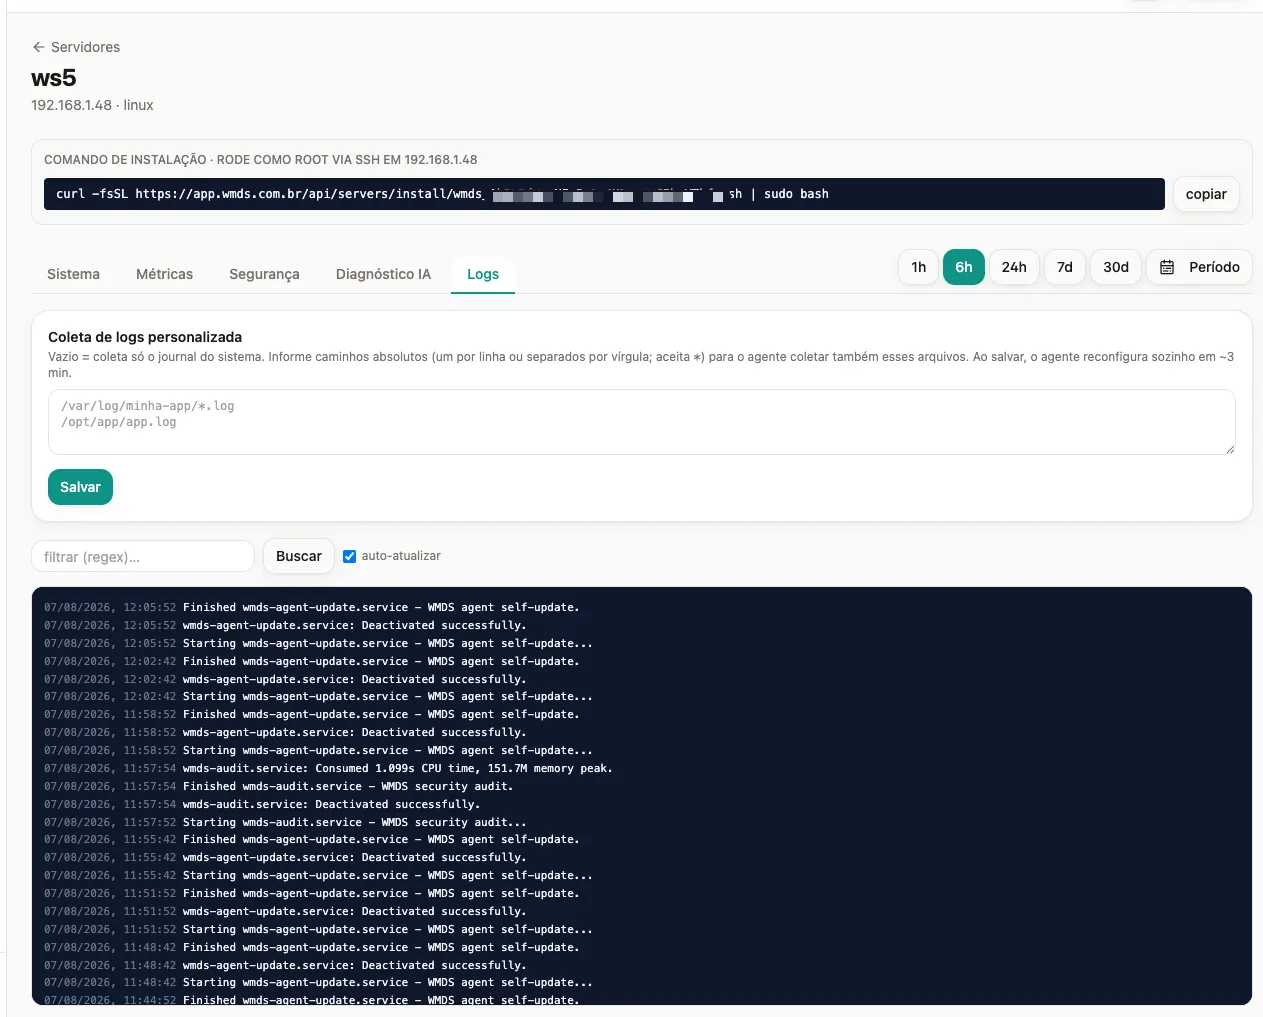This screenshot has width=1263, height=1017.
Task: Open the Sistema tab
Action: [x=73, y=274]
